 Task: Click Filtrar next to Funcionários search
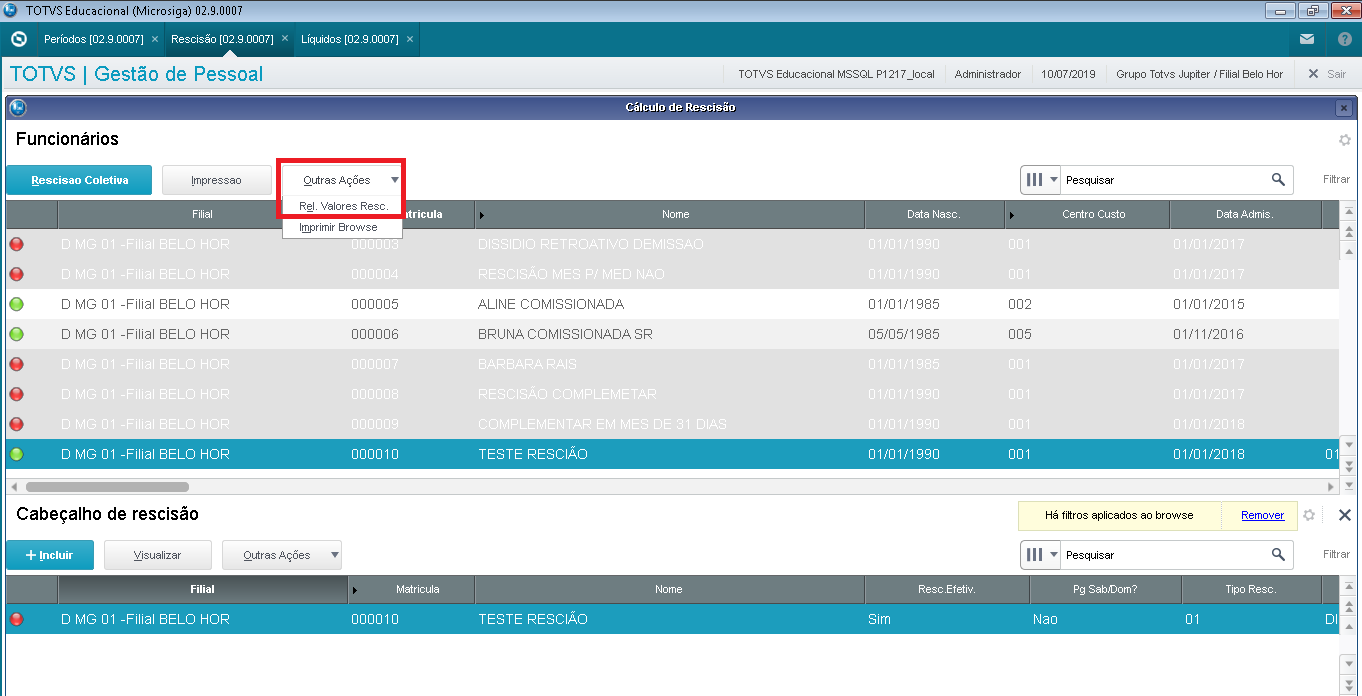tap(1336, 180)
